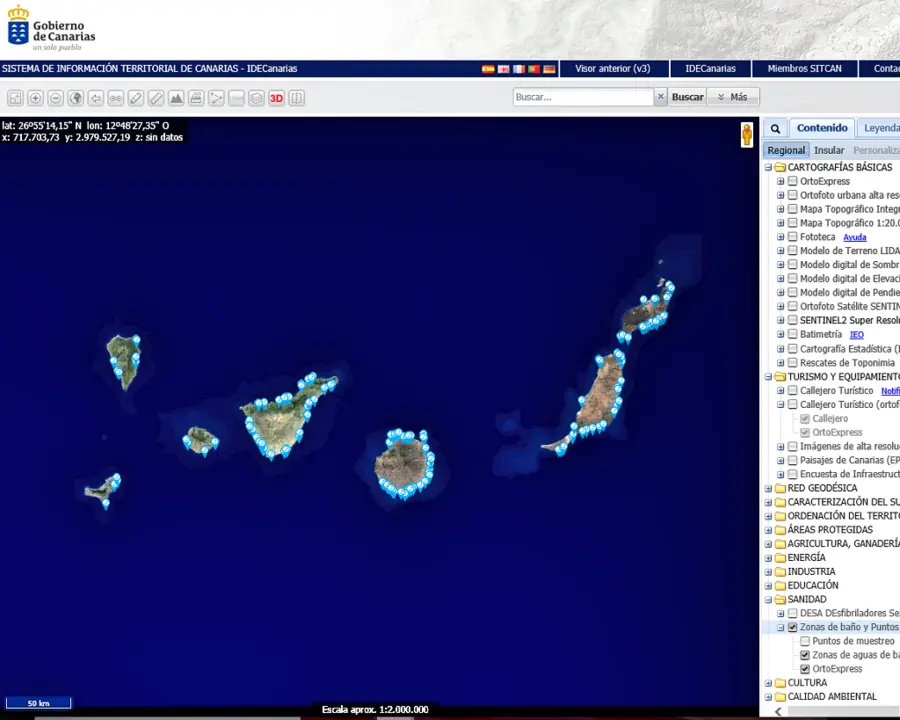Select the pencil drawing tool
The image size is (900, 720).
(136, 98)
